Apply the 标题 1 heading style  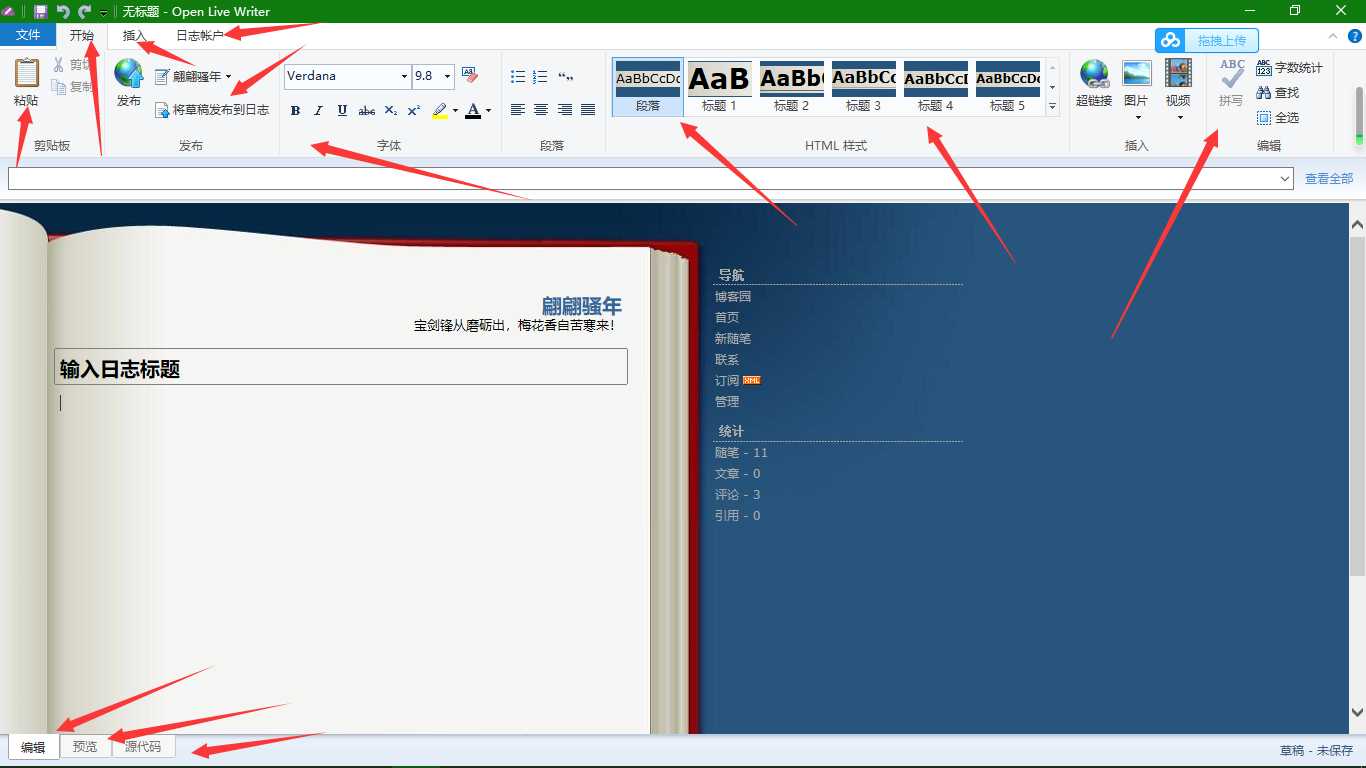(720, 86)
